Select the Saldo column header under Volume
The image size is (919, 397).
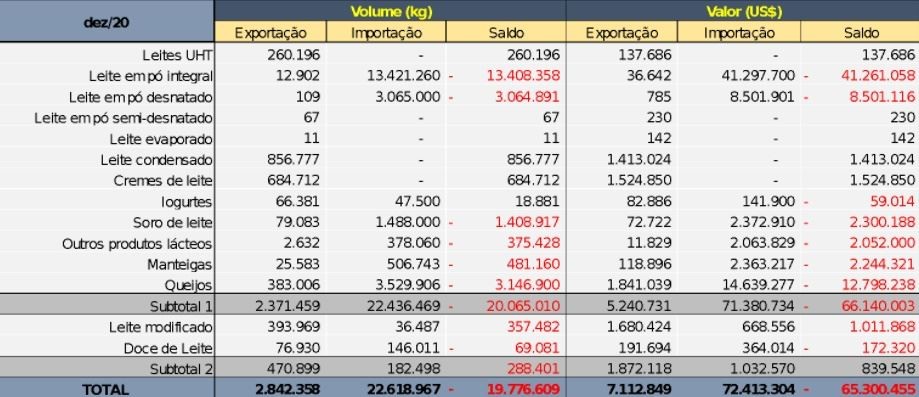click(506, 32)
